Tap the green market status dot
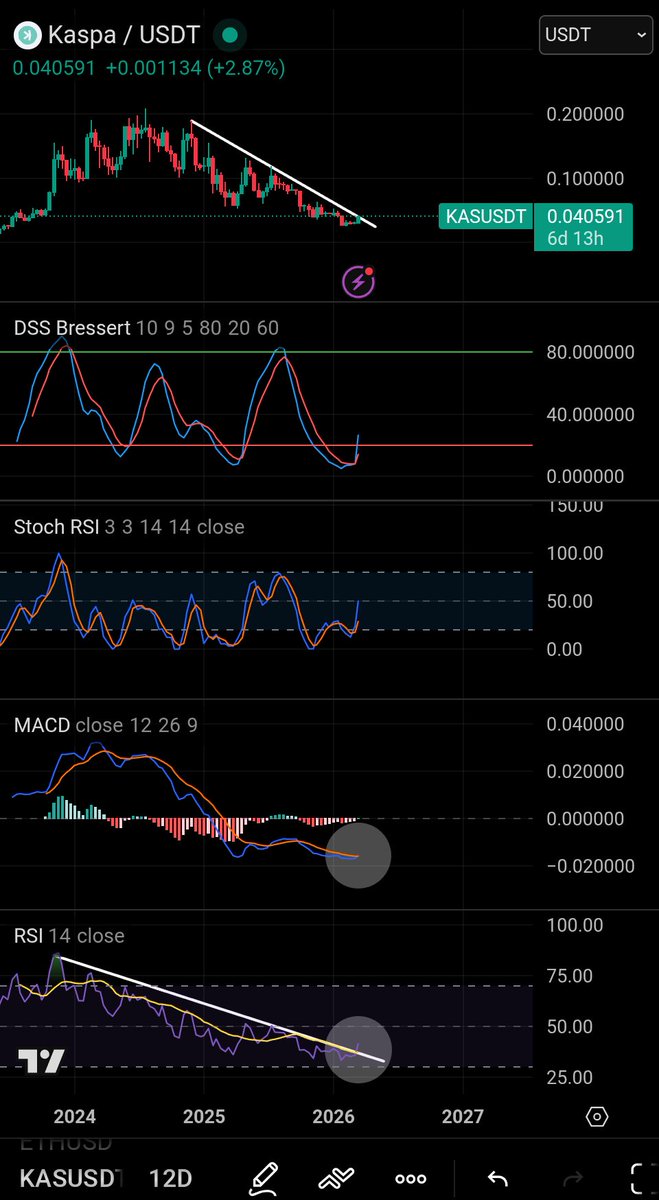The image size is (659, 1200). click(x=231, y=35)
